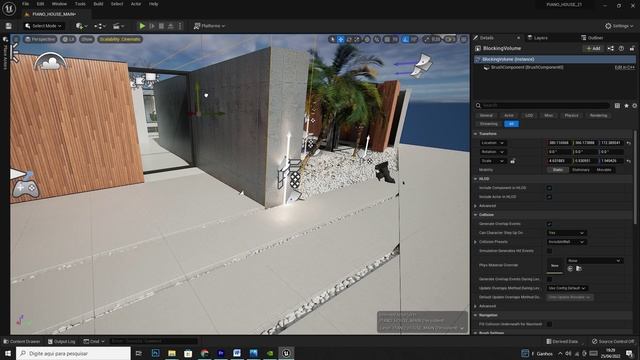Click into the Details search field
This screenshot has height=360, width=640.
click(x=542, y=105)
